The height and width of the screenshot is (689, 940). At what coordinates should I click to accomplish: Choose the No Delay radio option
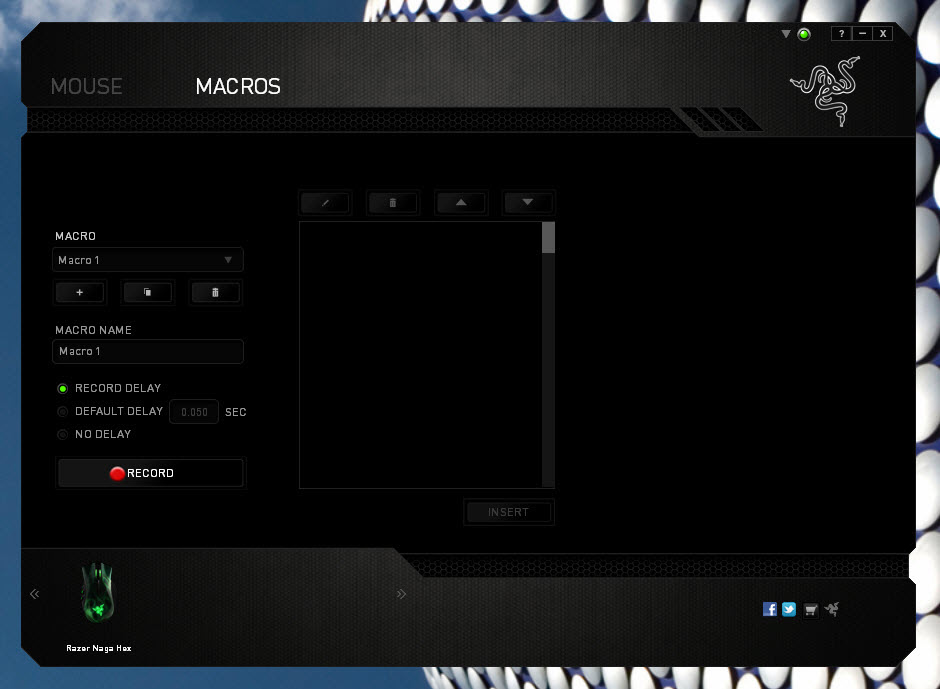click(x=62, y=434)
